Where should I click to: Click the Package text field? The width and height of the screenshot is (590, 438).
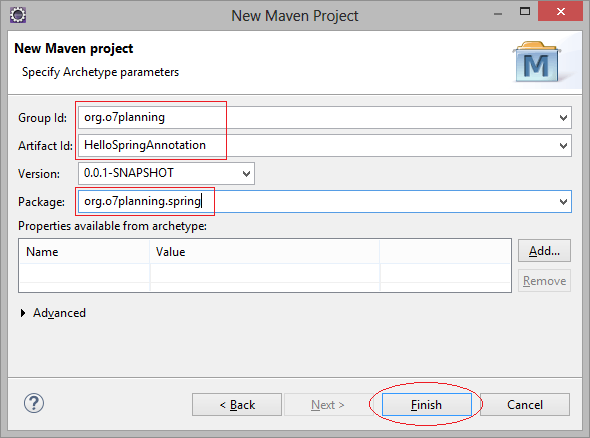324,201
